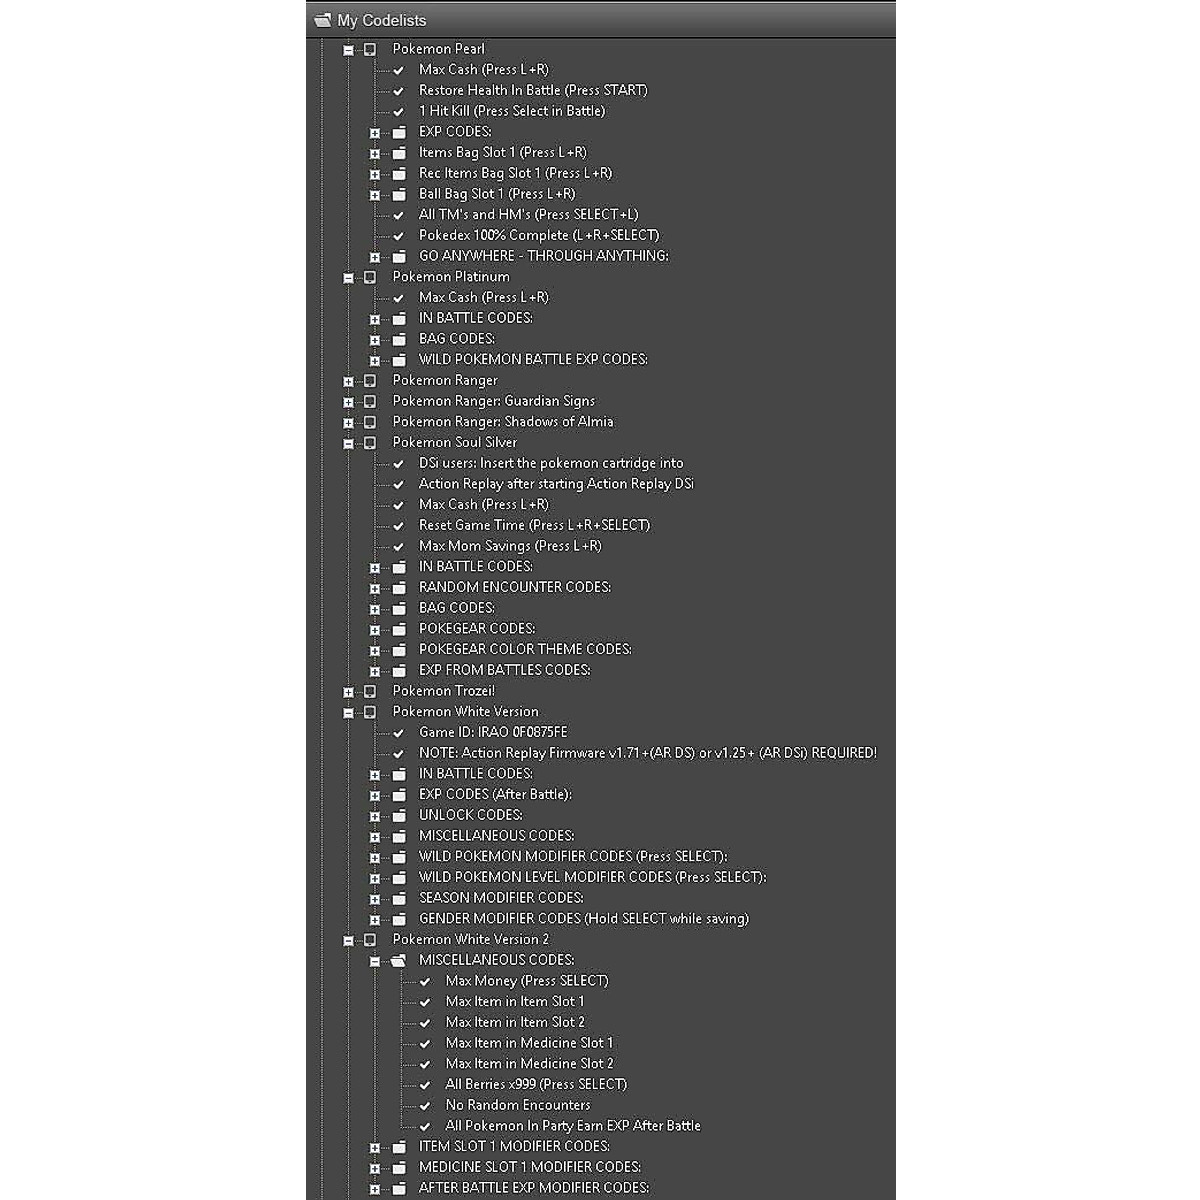Disable the No Random Encounters code checkmark
This screenshot has width=1200, height=1200.
coord(425,1105)
